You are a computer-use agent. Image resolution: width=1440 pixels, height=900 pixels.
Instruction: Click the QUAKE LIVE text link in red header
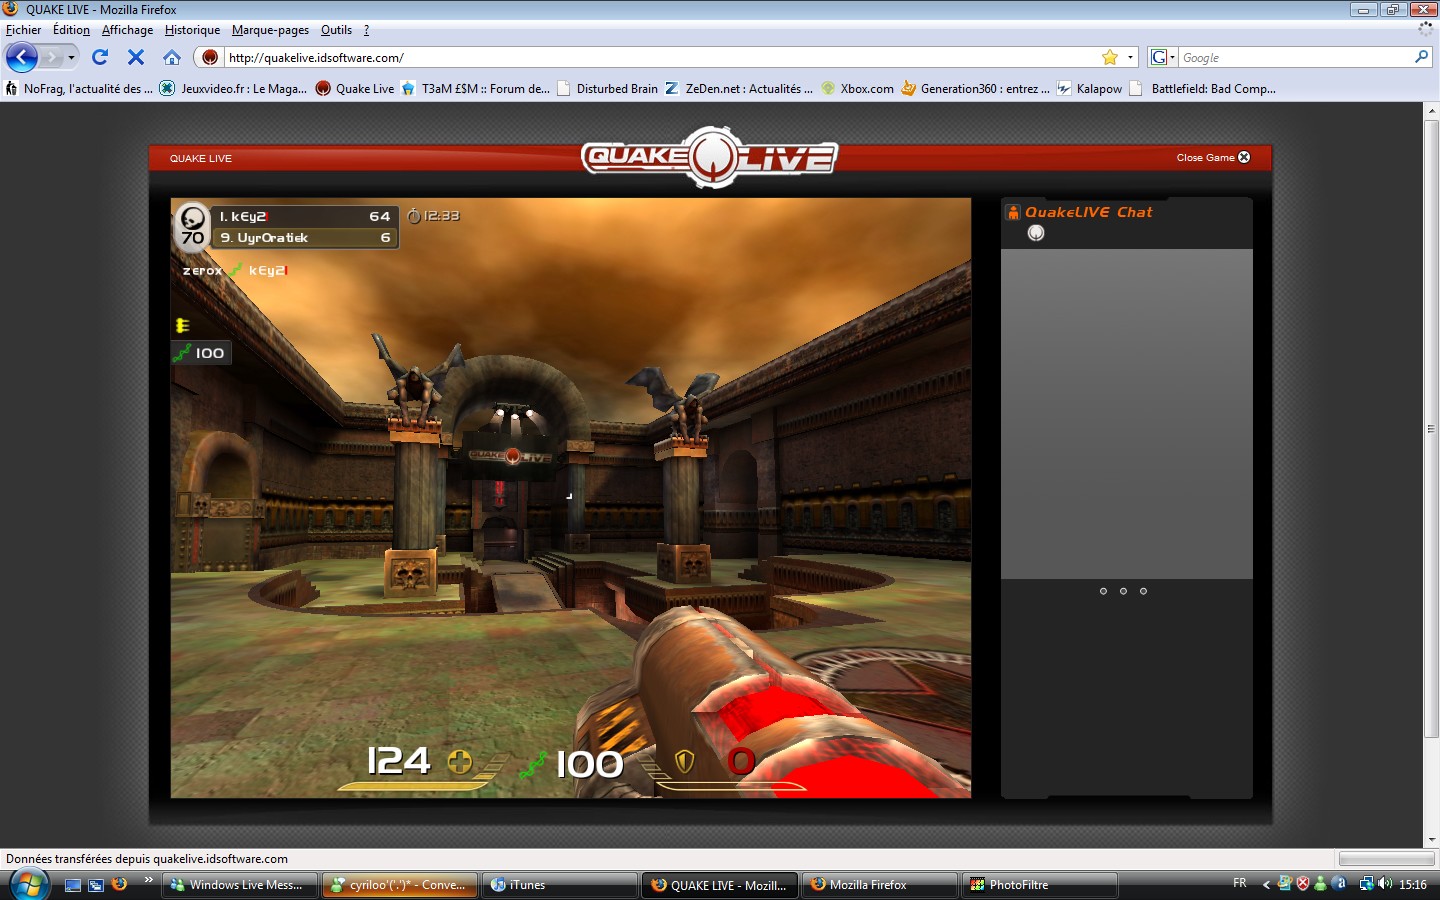(x=200, y=158)
